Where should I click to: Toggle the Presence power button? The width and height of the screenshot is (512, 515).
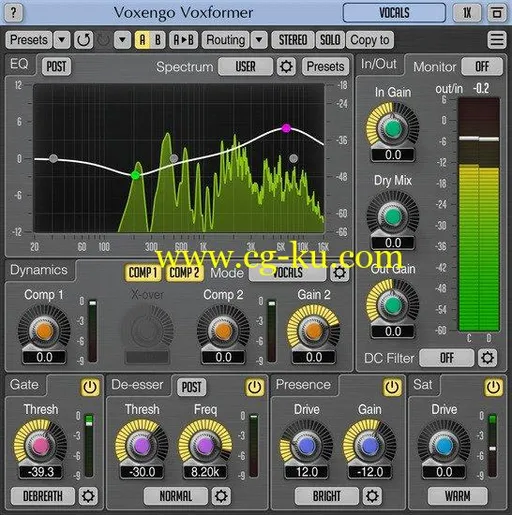(x=392, y=387)
